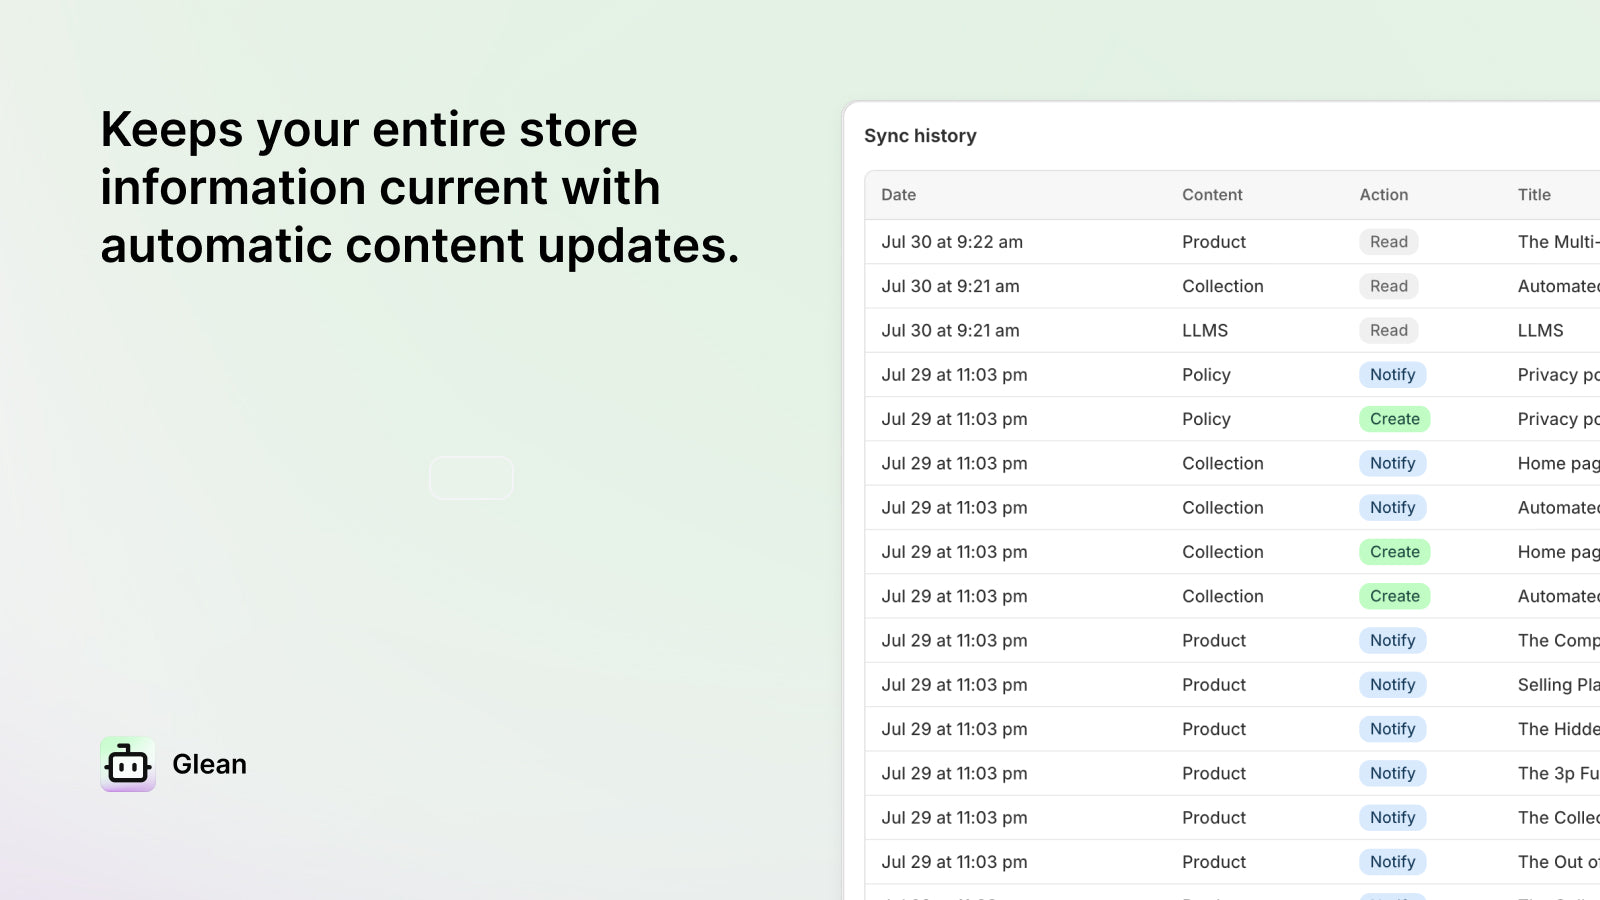This screenshot has width=1600, height=900.
Task: Select the Read badge on Product row
Action: (1388, 242)
